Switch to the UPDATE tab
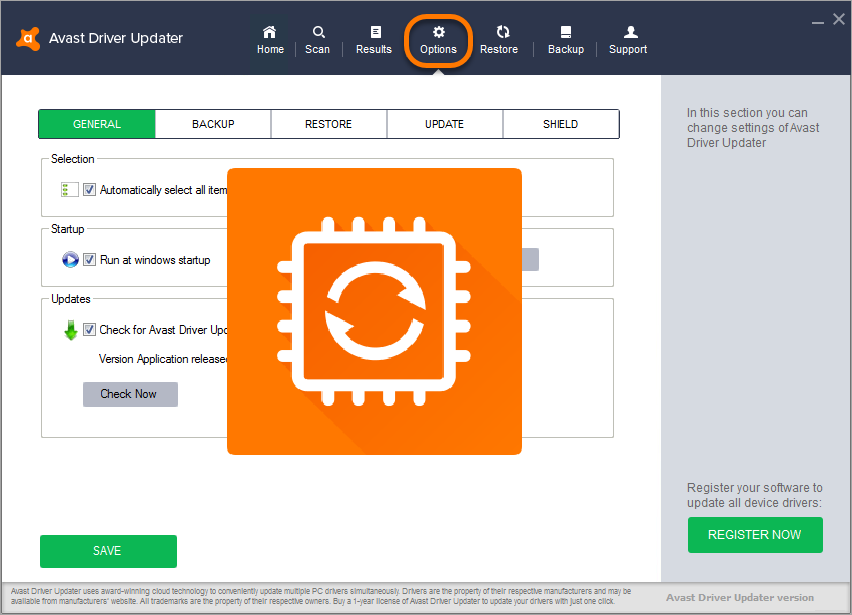The image size is (852, 615). 444,124
